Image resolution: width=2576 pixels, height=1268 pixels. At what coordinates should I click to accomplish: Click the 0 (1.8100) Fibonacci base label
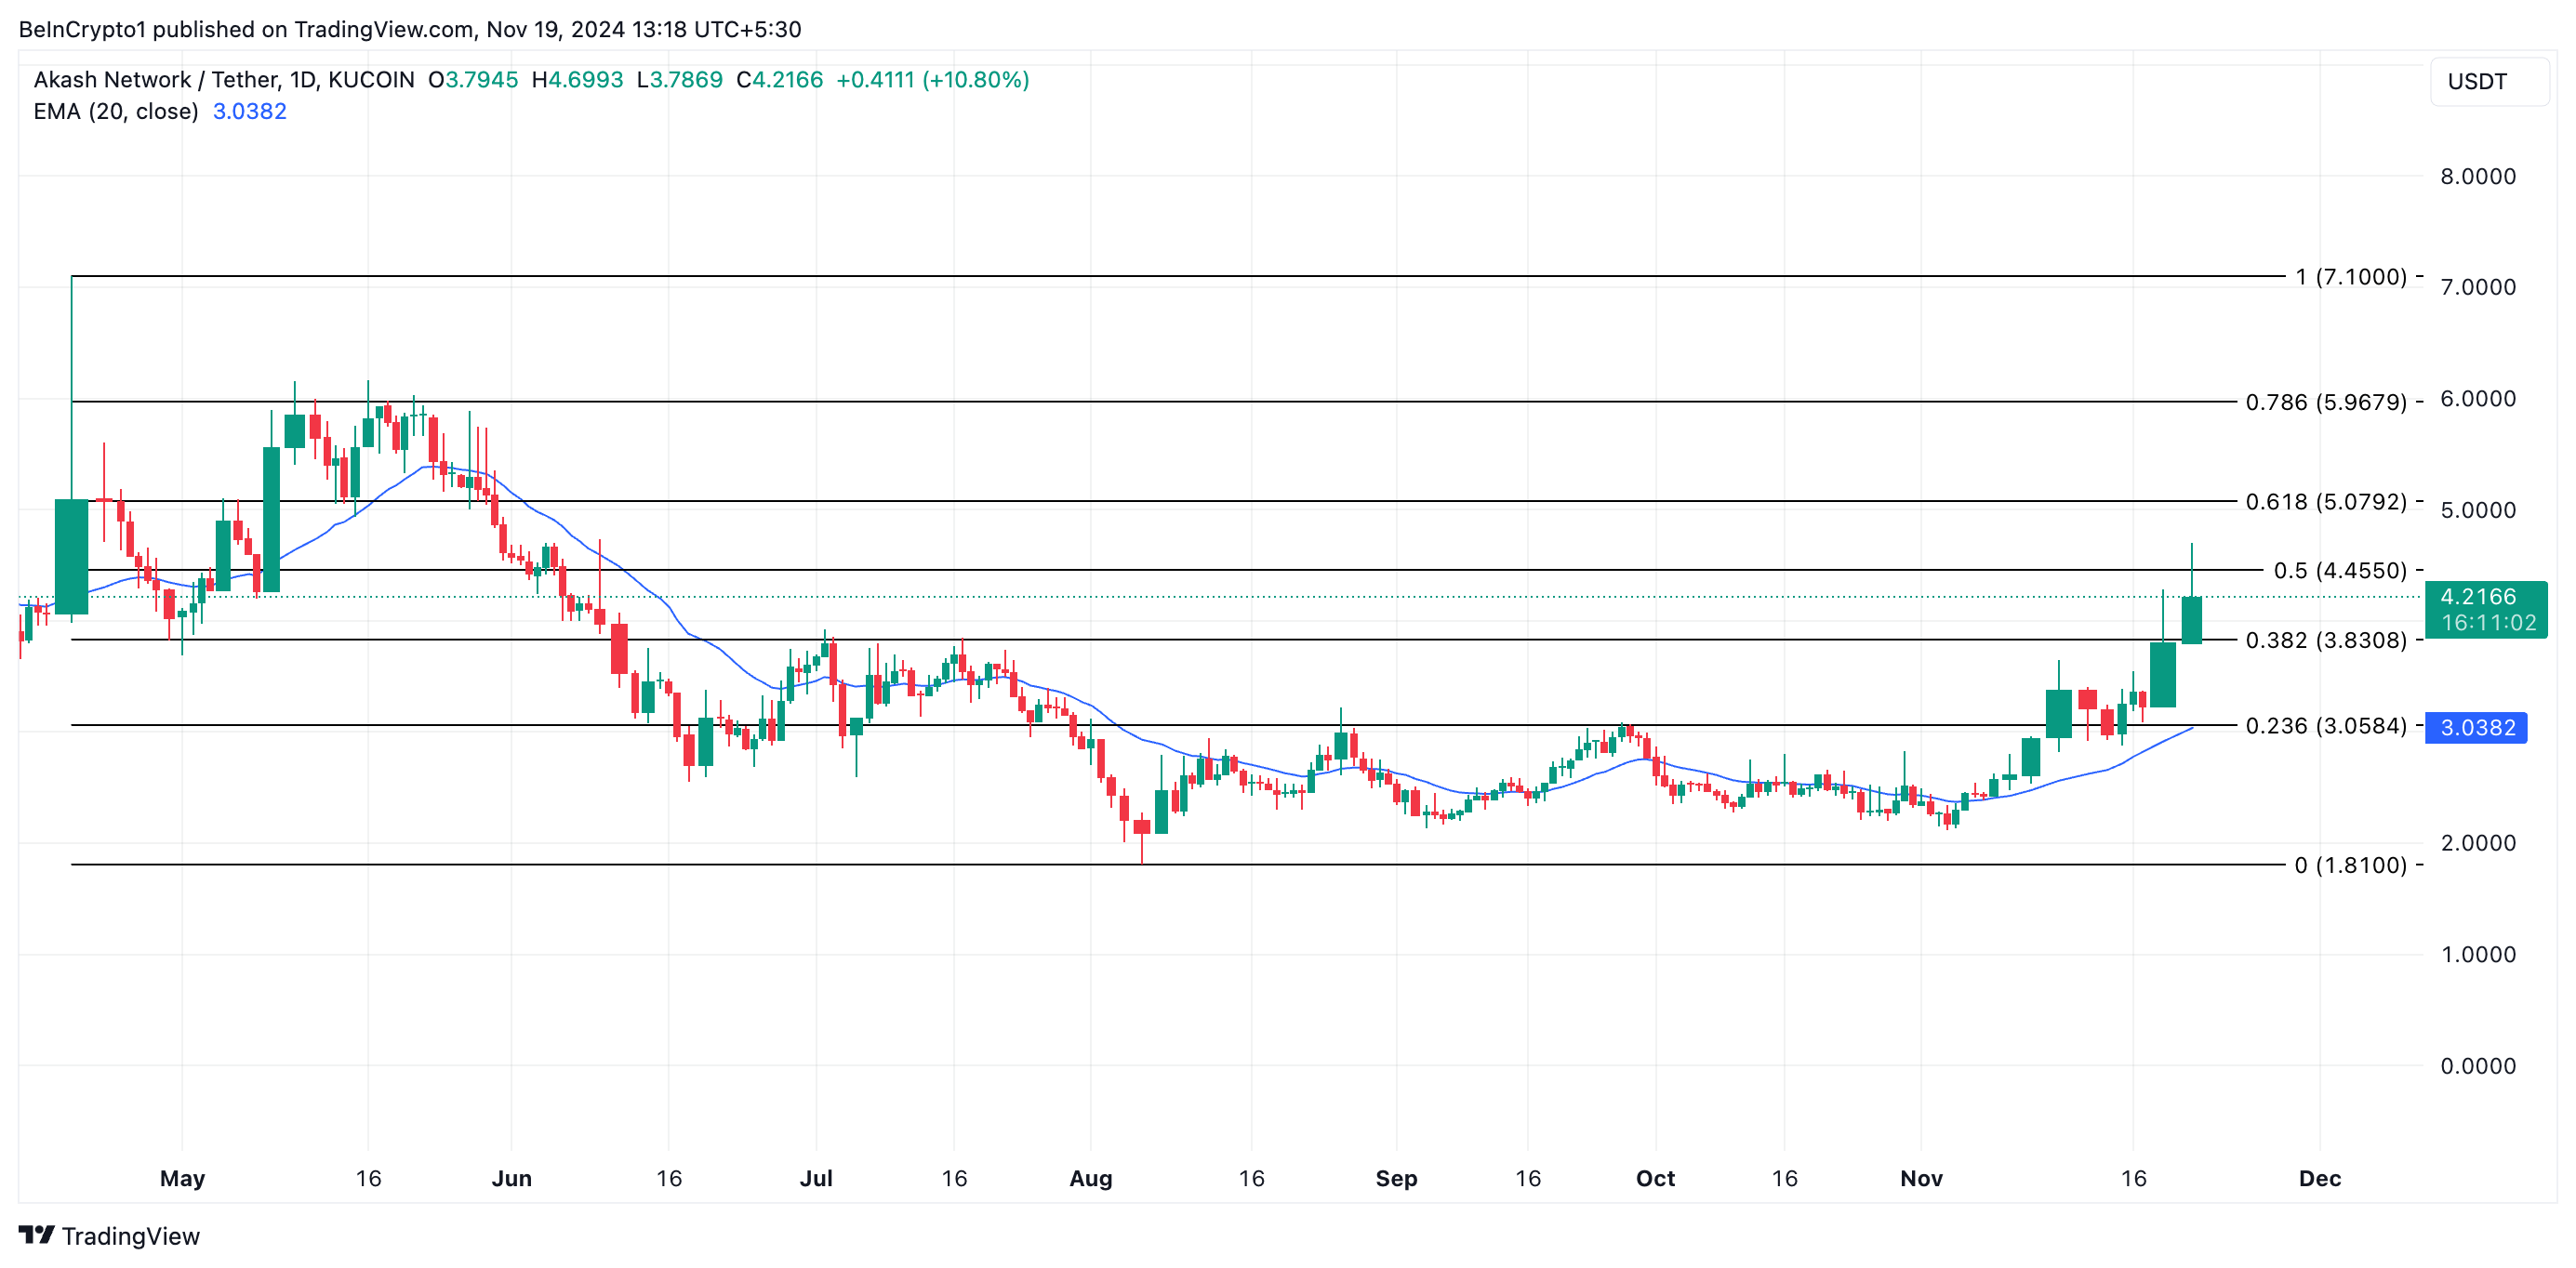[x=2350, y=865]
